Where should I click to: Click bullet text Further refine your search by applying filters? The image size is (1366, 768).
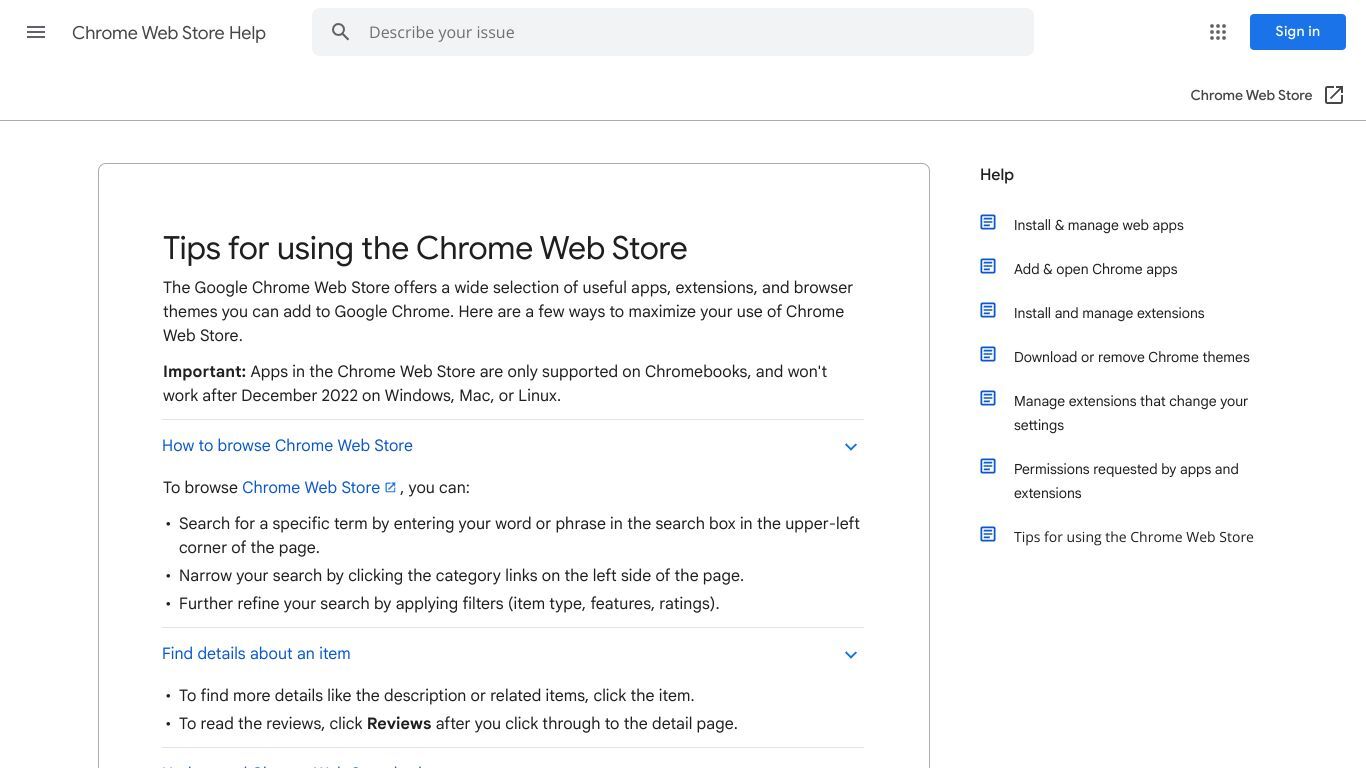(449, 604)
